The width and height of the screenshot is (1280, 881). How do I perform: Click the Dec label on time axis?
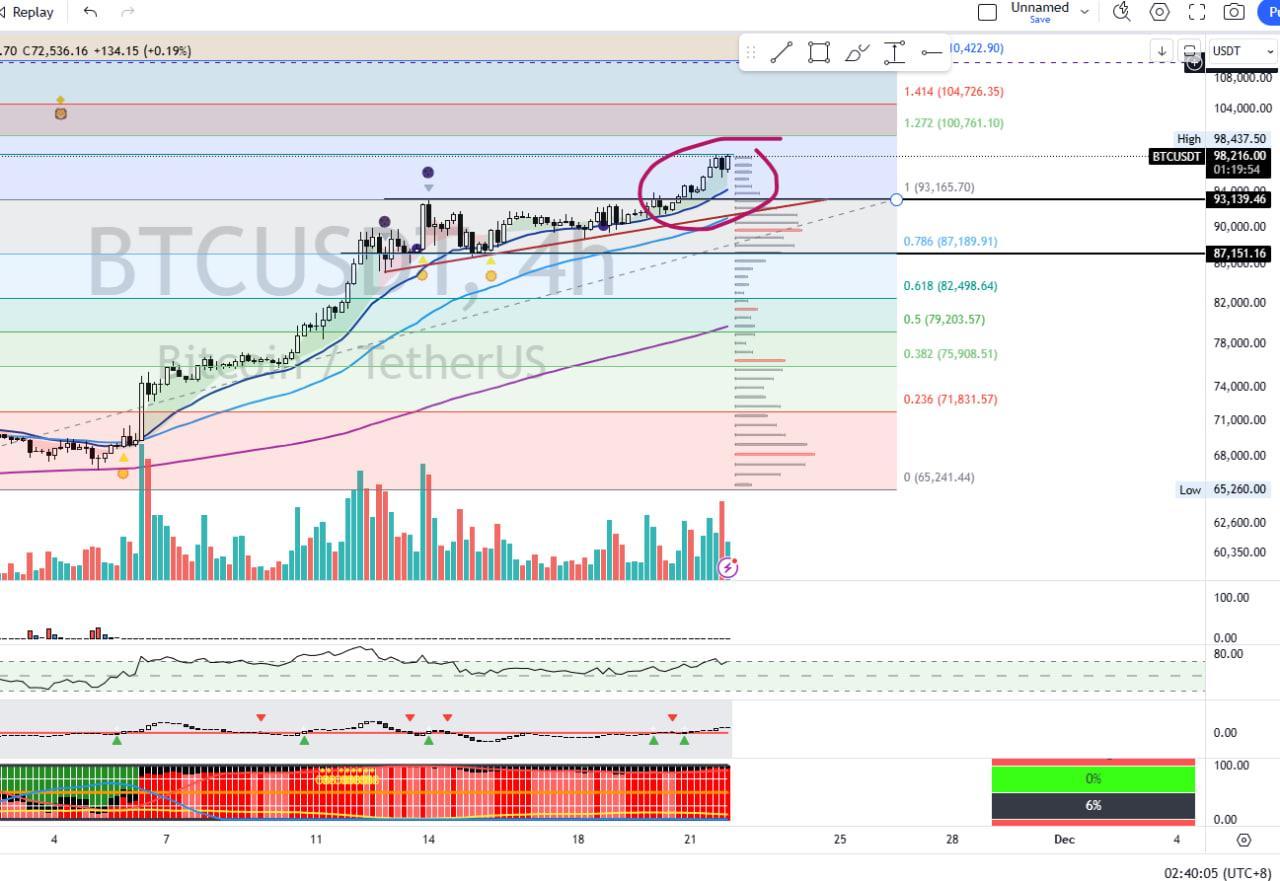tap(1064, 839)
